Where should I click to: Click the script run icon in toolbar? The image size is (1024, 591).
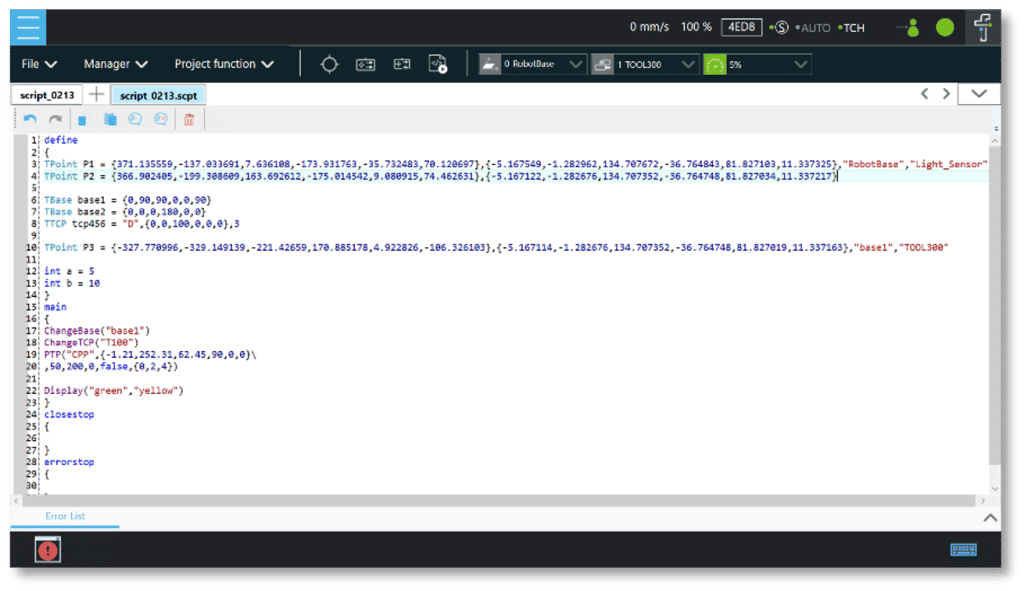[x=437, y=64]
